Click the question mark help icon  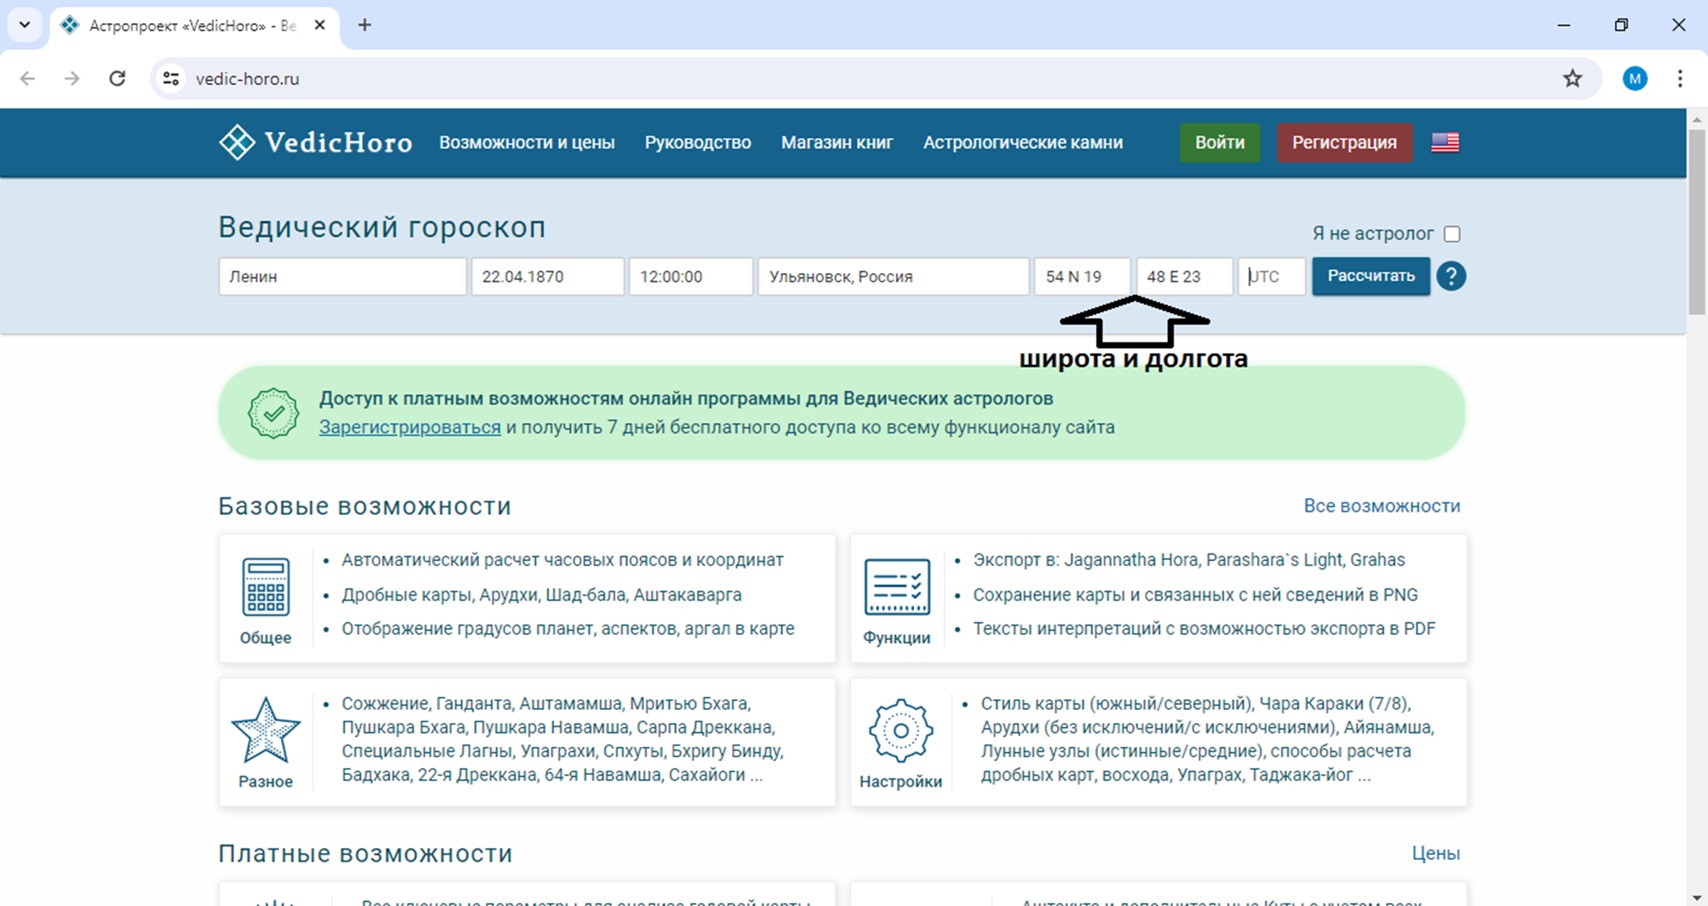pos(1451,276)
